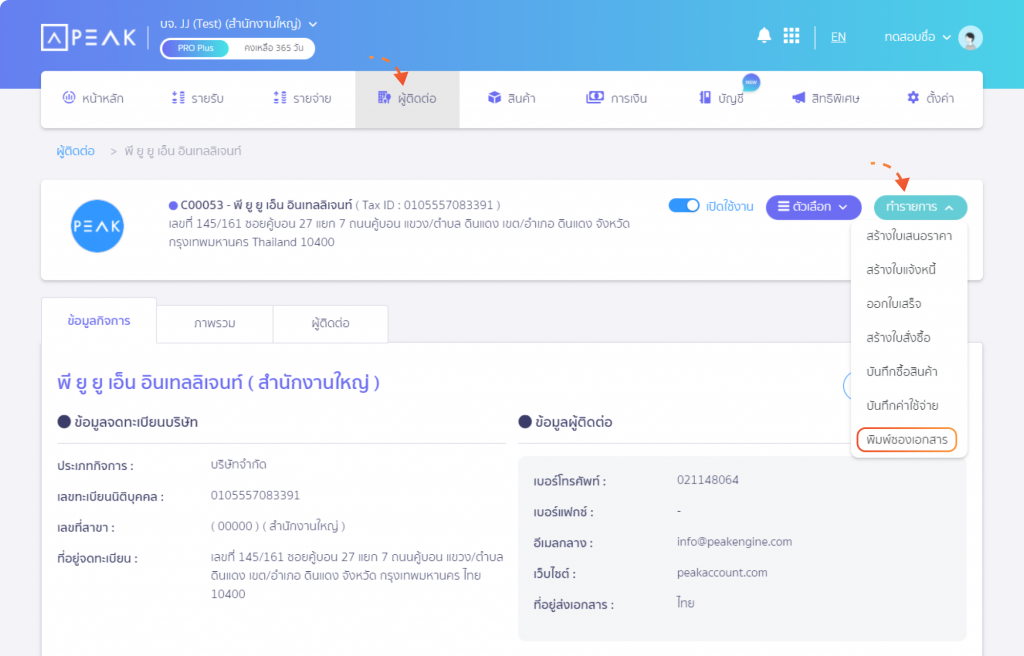Screen dimensions: 1024x656
Task: Open the notifications bell
Action: point(764,36)
